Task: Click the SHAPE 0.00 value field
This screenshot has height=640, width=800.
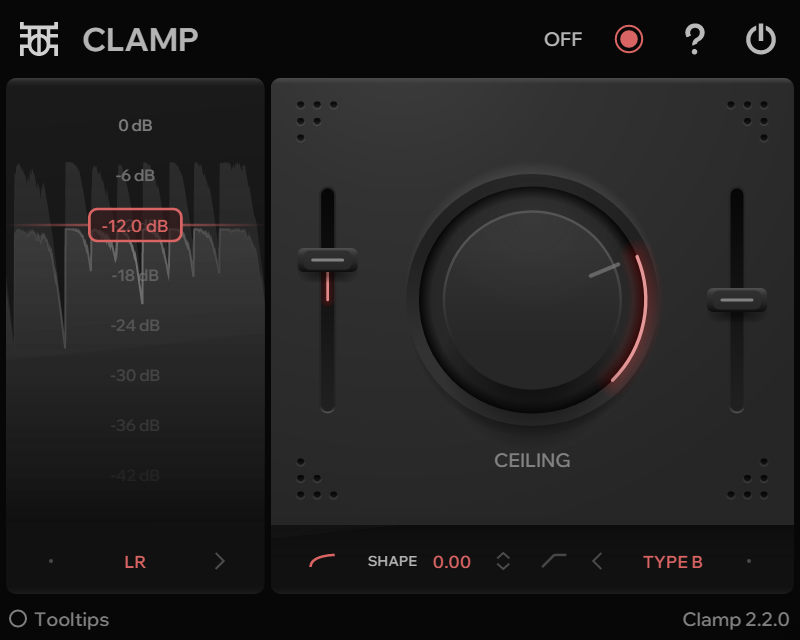Action: (x=452, y=561)
